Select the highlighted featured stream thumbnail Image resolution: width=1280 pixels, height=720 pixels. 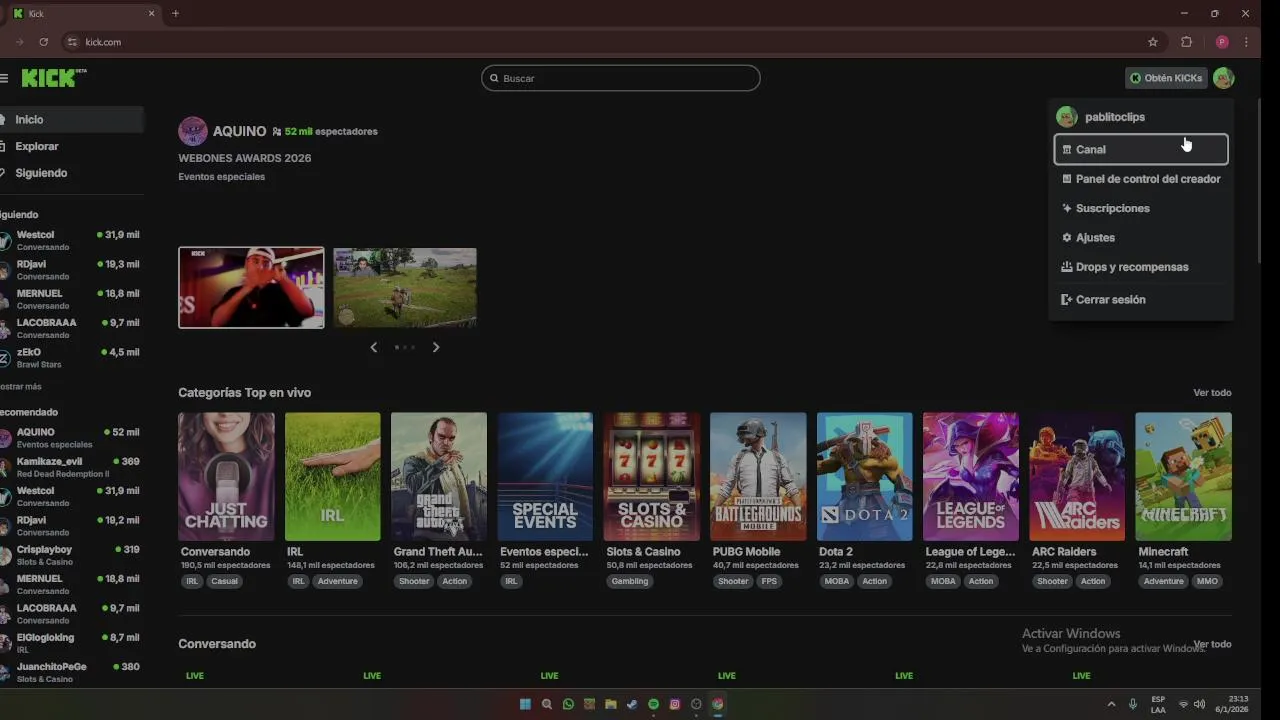coord(251,288)
